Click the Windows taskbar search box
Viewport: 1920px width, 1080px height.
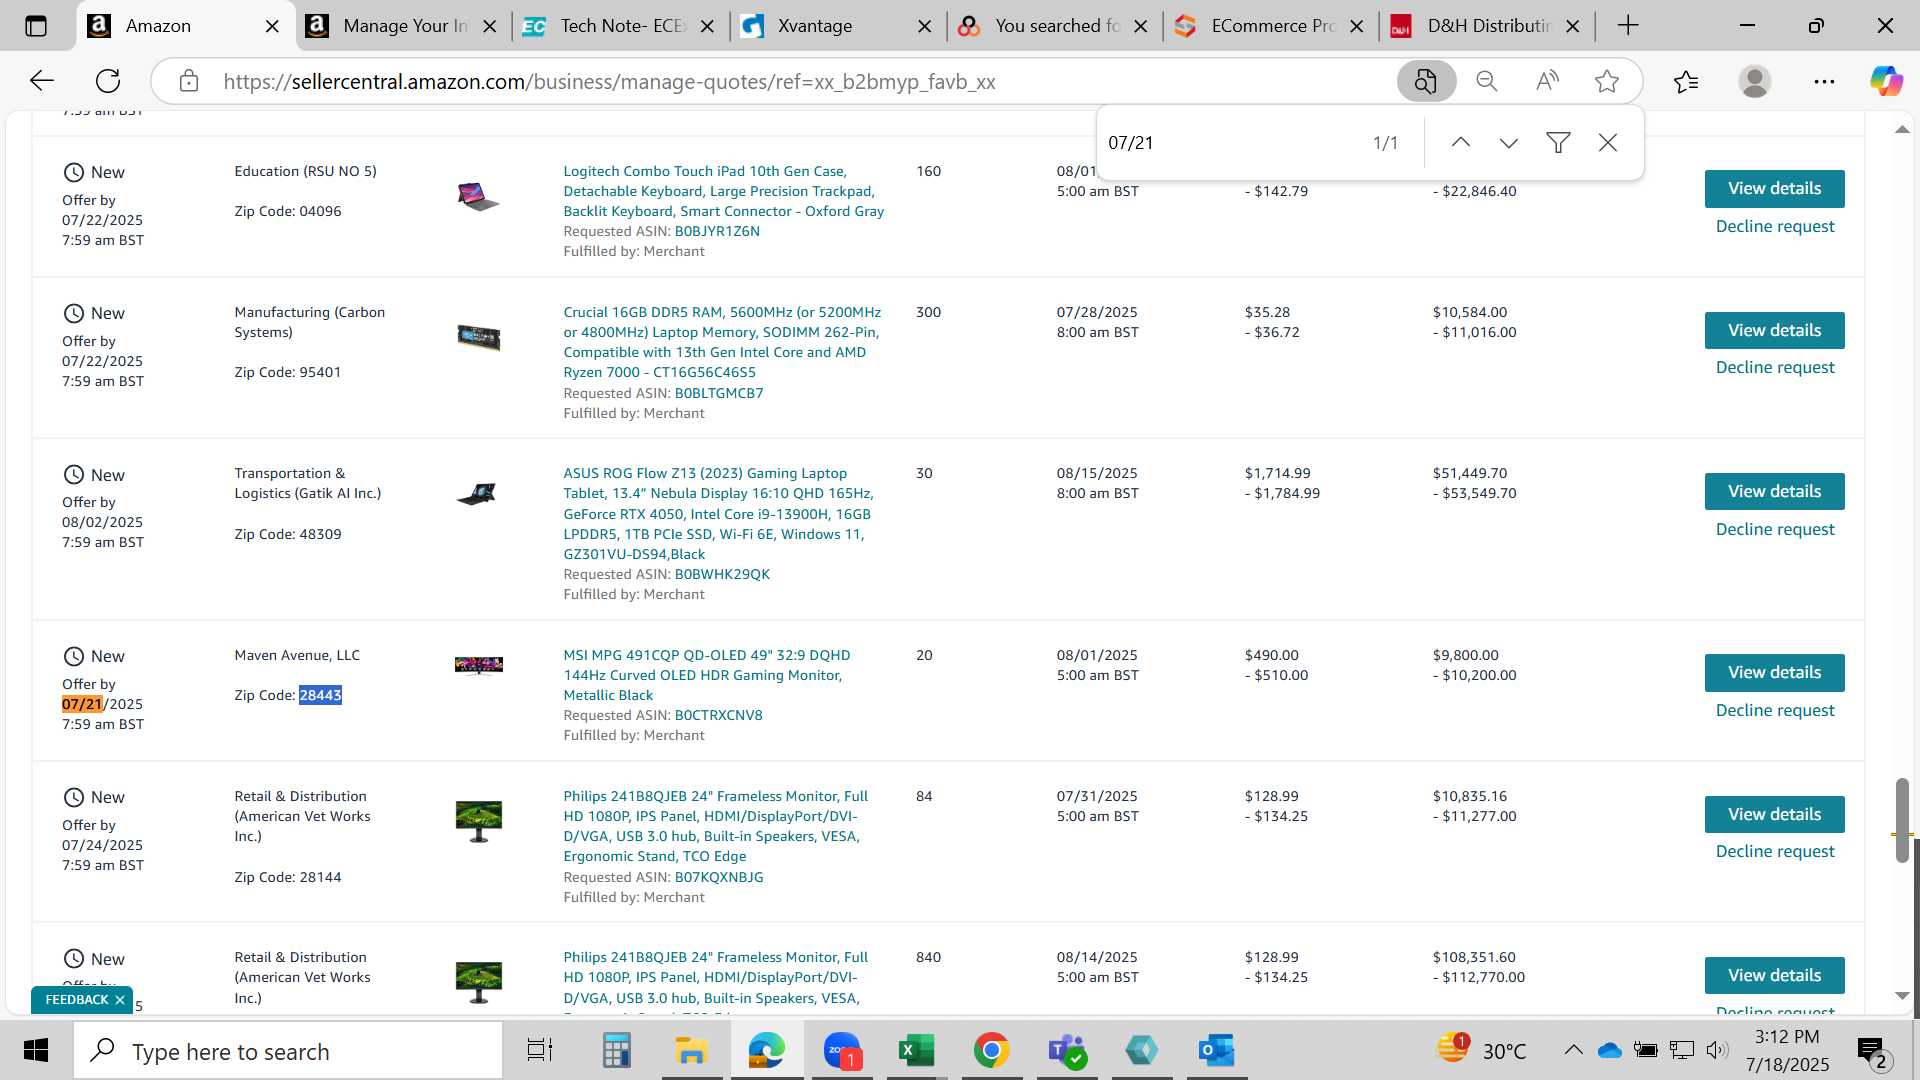288,1051
